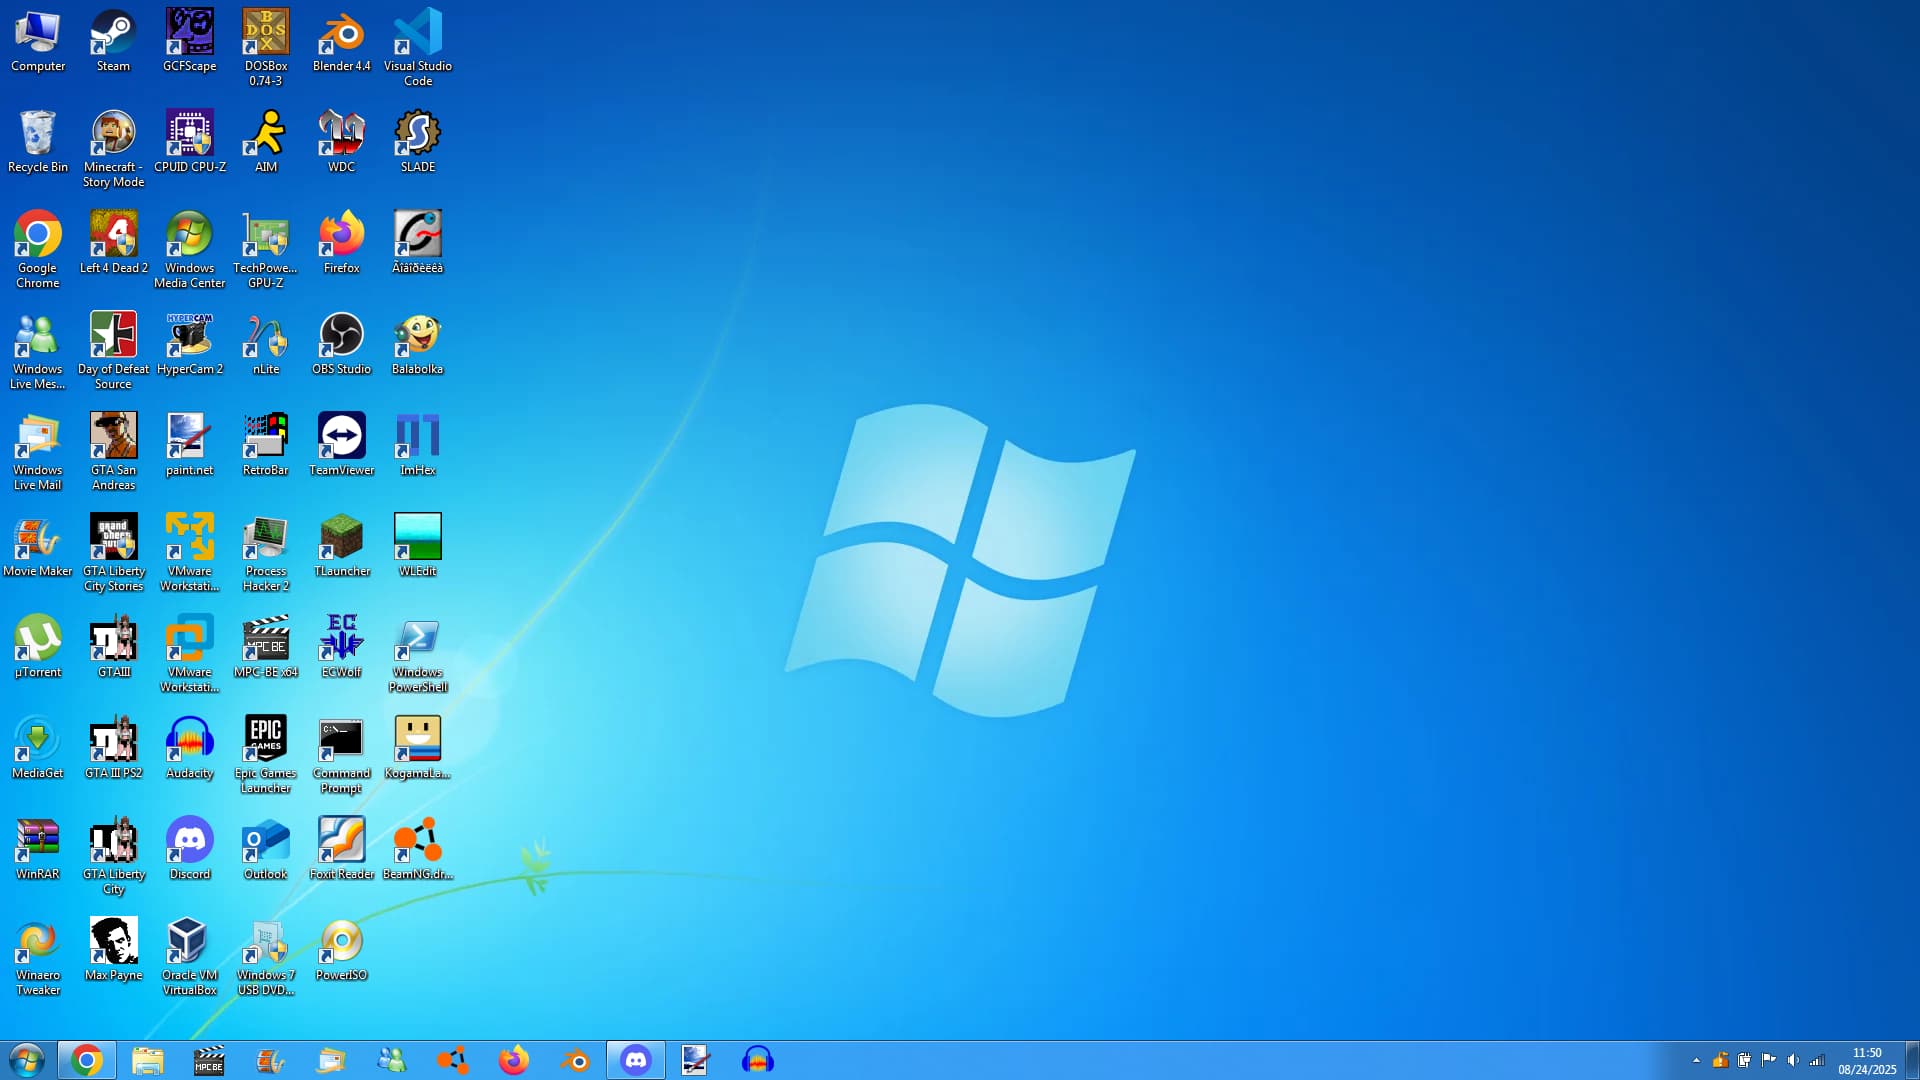The height and width of the screenshot is (1080, 1920).
Task: Open the Windows Start menu orb
Action: coord(27,1060)
